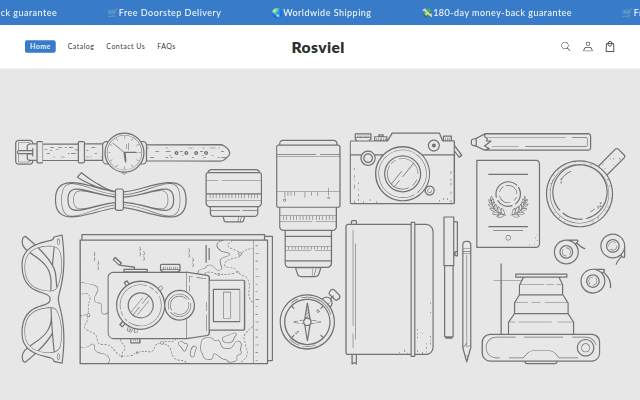
Task: Open the FAQs menu link
Action: pyautogui.click(x=166, y=47)
